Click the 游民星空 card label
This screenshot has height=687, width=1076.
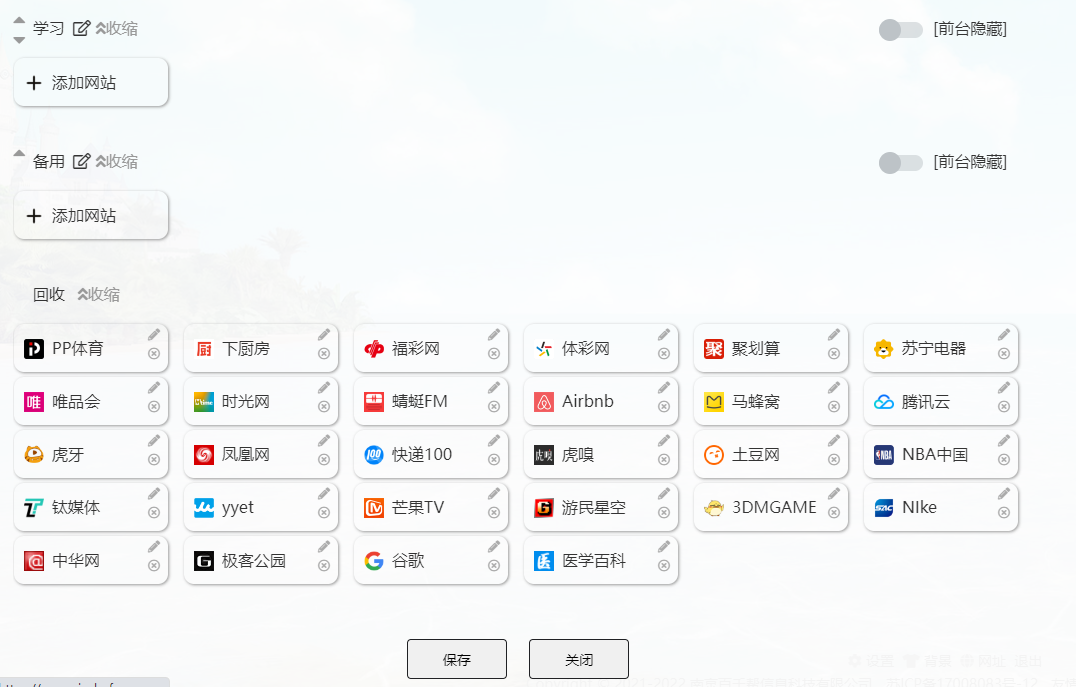point(594,508)
